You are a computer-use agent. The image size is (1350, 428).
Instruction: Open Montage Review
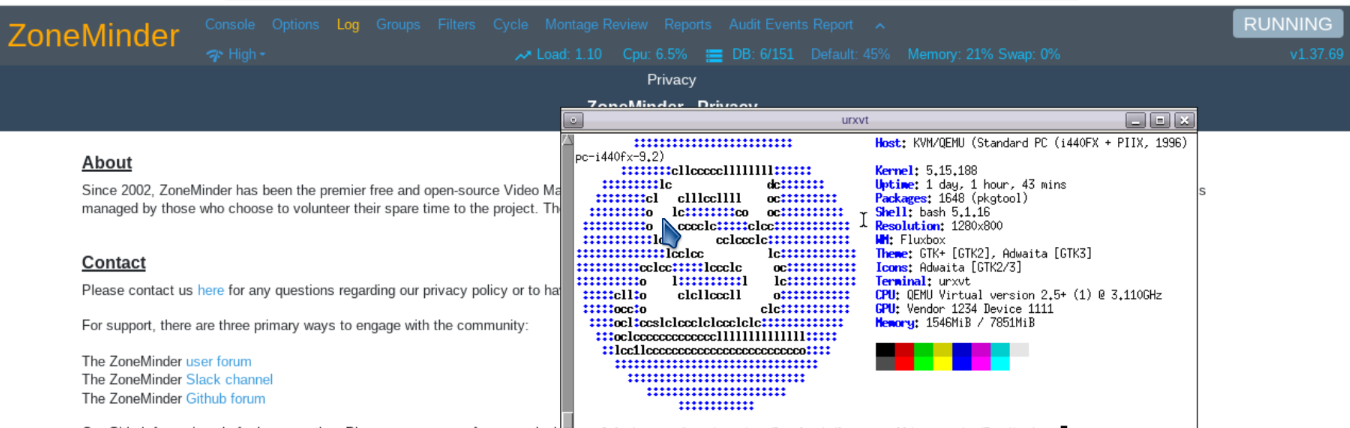pos(596,24)
